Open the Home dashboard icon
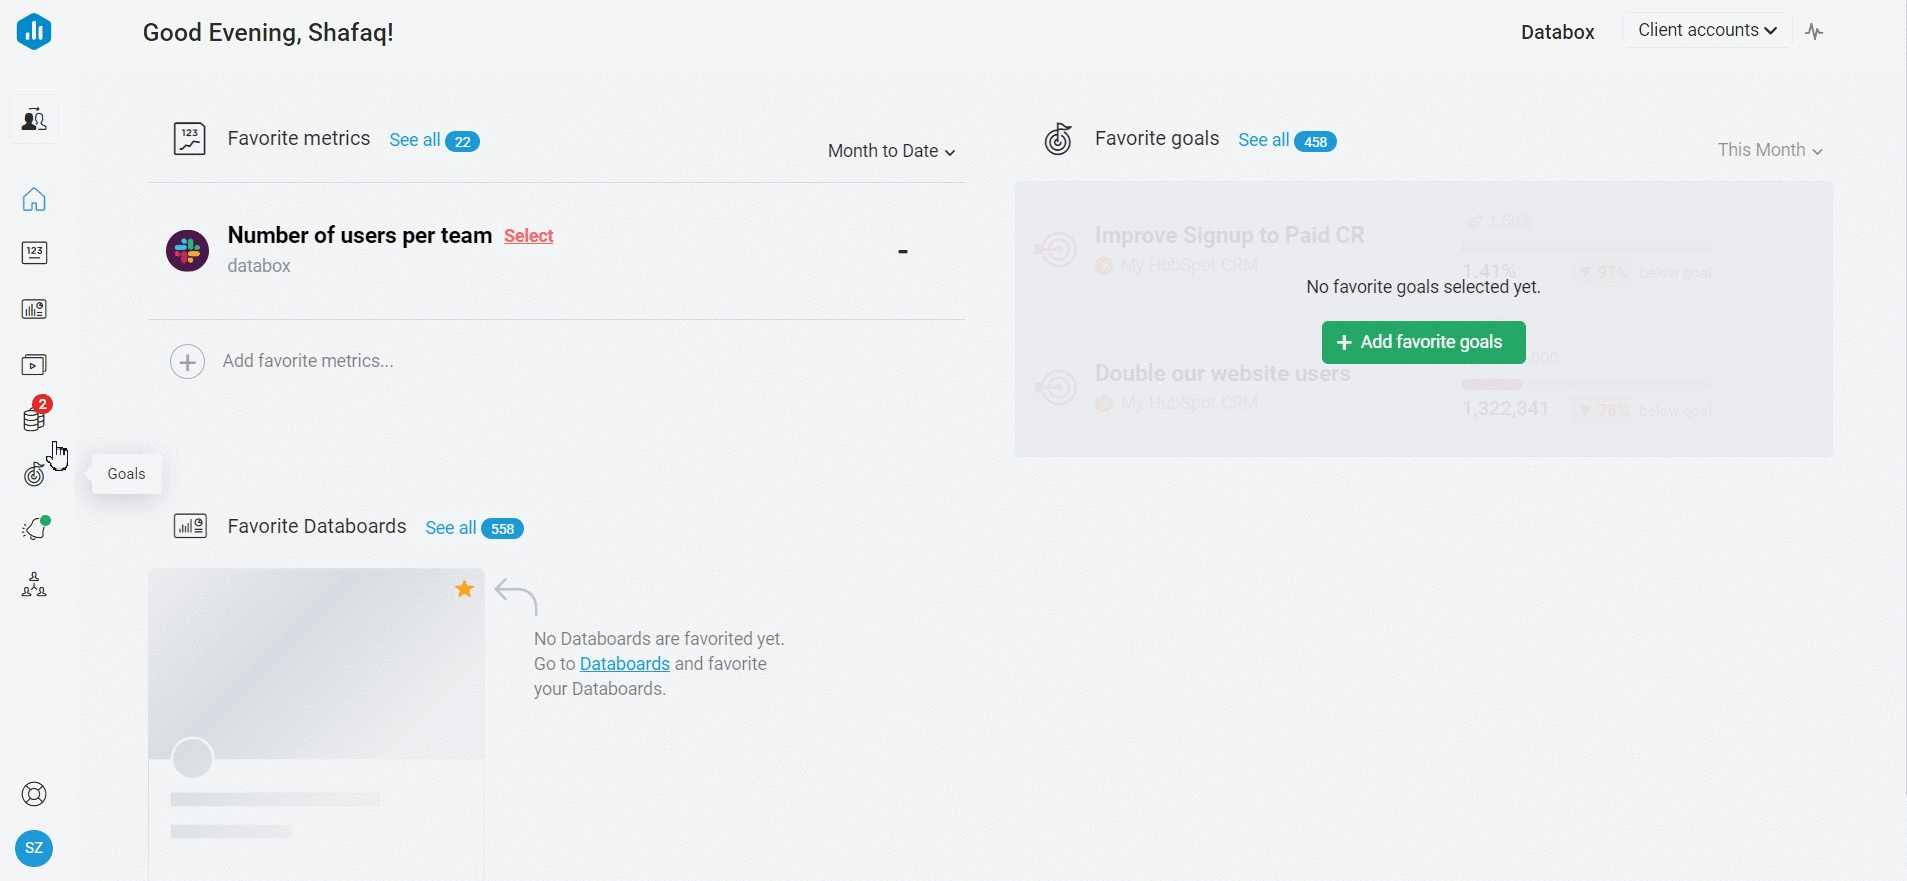1907x881 pixels. point(35,200)
